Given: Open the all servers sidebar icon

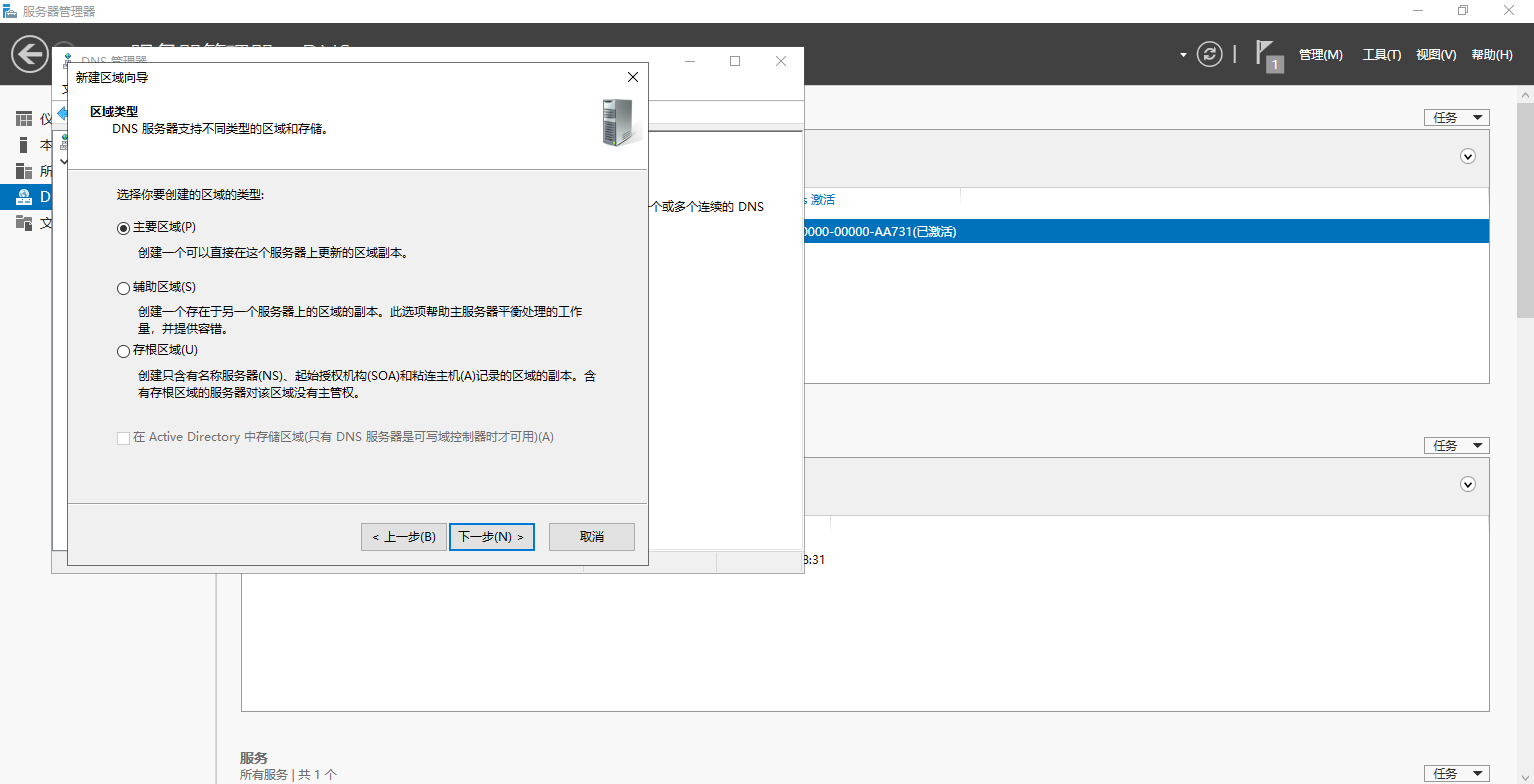Looking at the screenshot, I should 24,171.
